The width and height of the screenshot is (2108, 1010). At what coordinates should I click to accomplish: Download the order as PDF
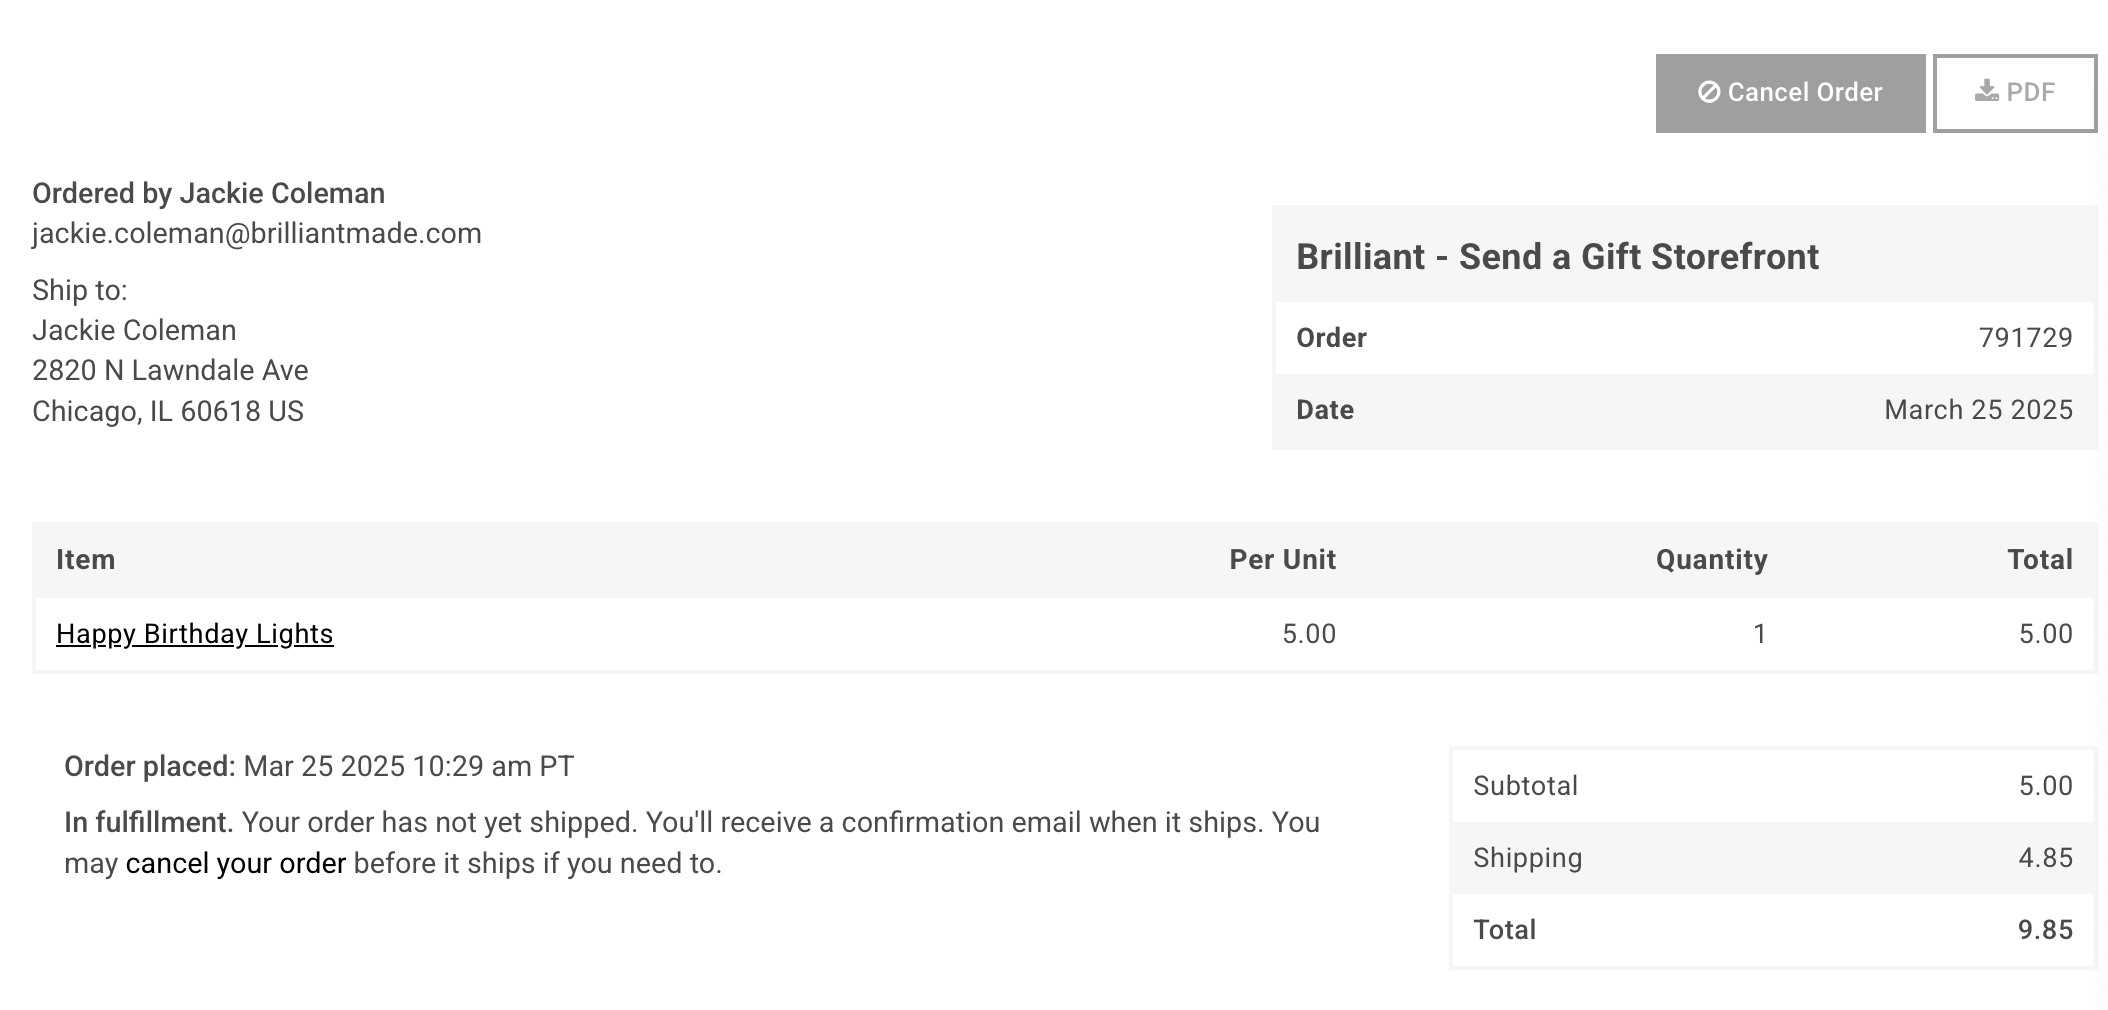click(2014, 93)
